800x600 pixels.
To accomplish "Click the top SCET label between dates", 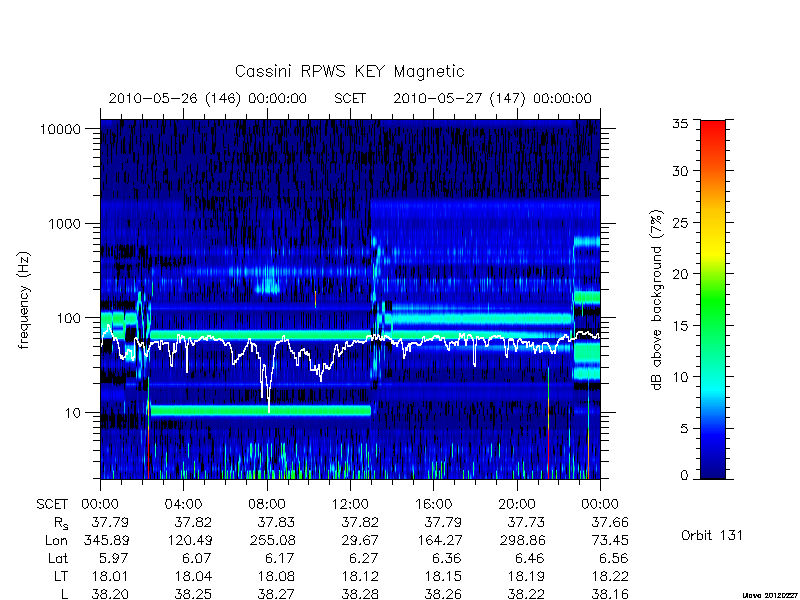I will click(350, 98).
